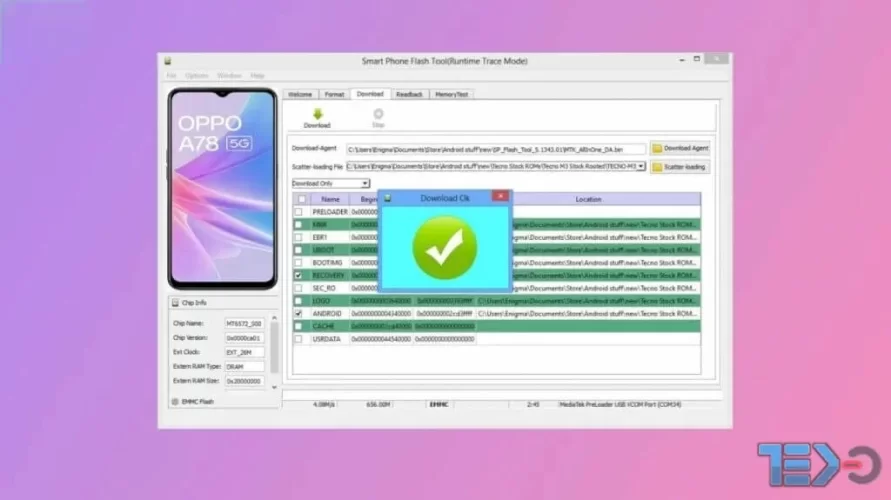Click the Download-Agent path input field
This screenshot has width=891, height=500.
point(496,149)
